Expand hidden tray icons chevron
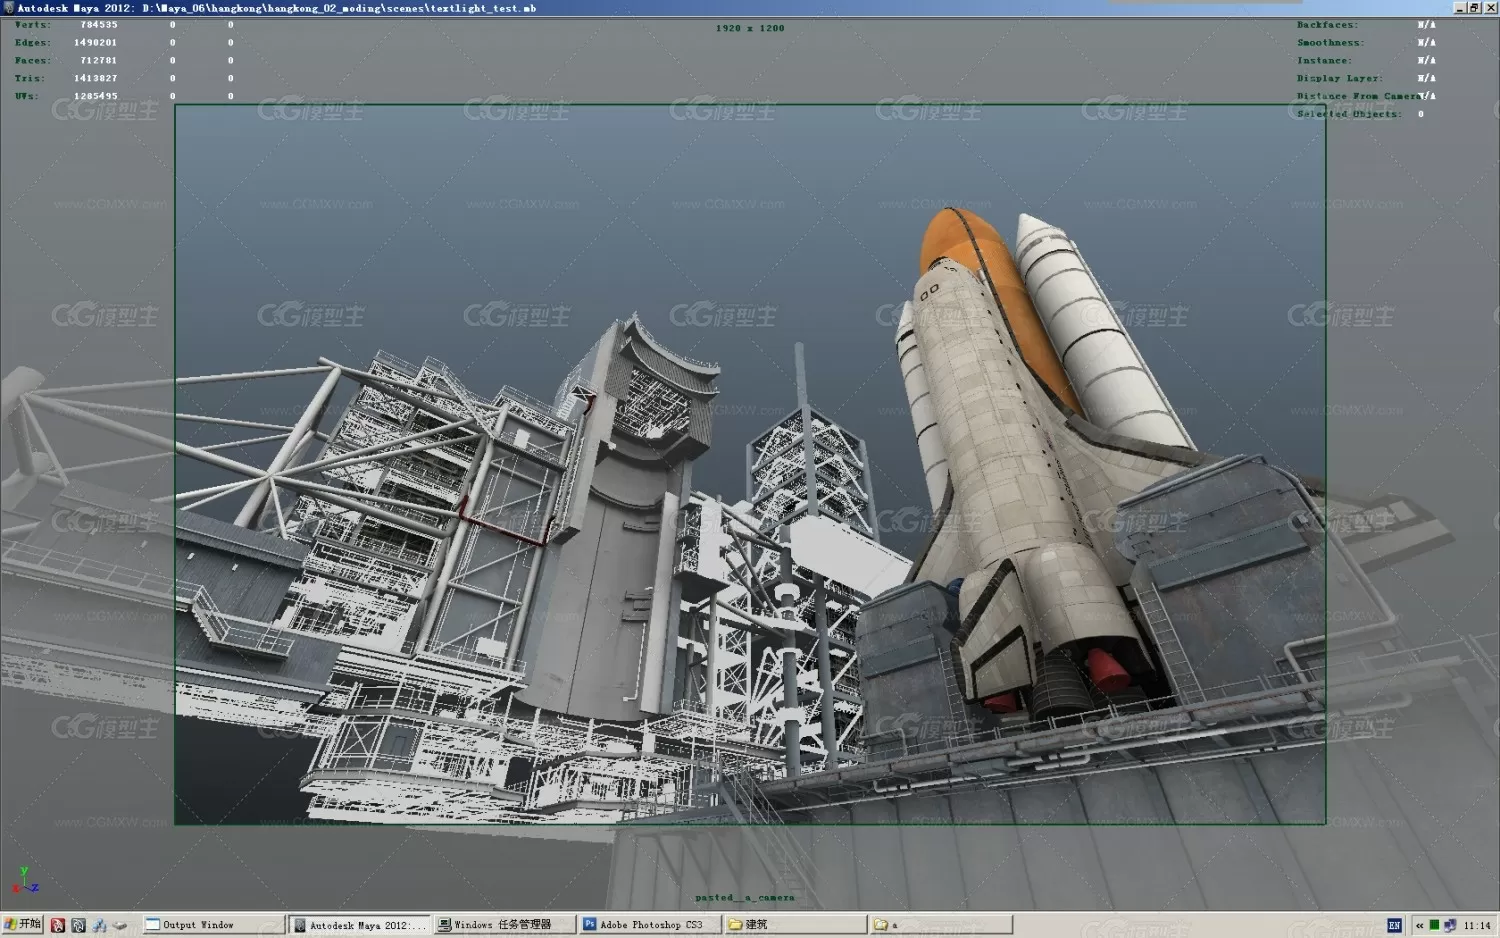 [1419, 925]
